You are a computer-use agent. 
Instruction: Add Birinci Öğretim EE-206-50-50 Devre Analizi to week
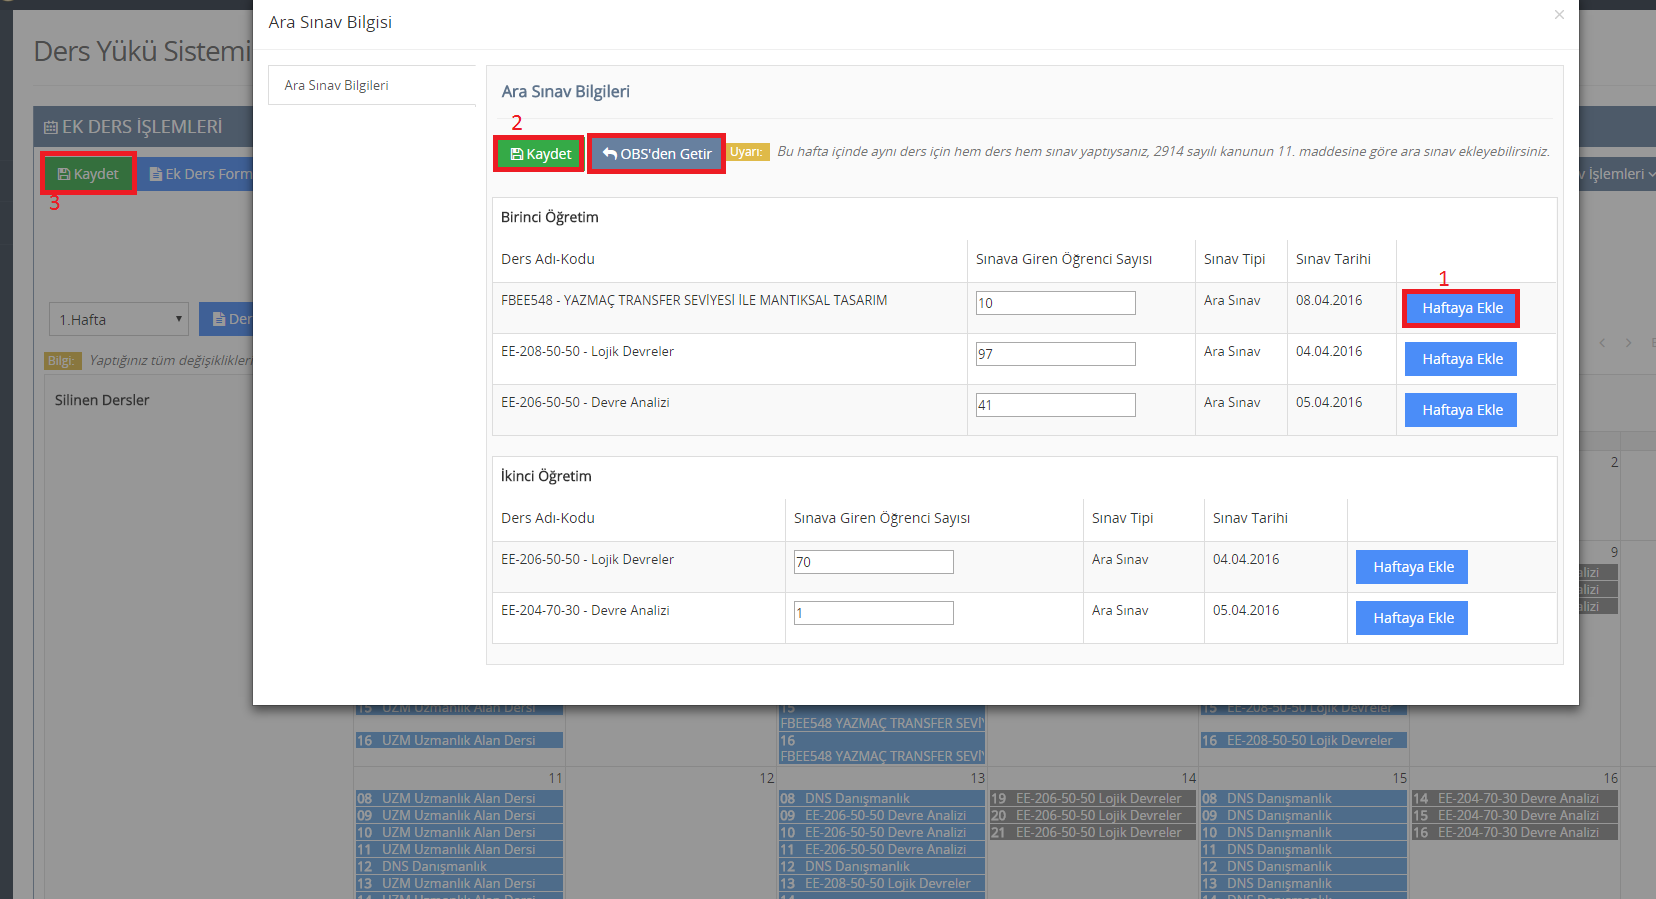[1461, 410]
